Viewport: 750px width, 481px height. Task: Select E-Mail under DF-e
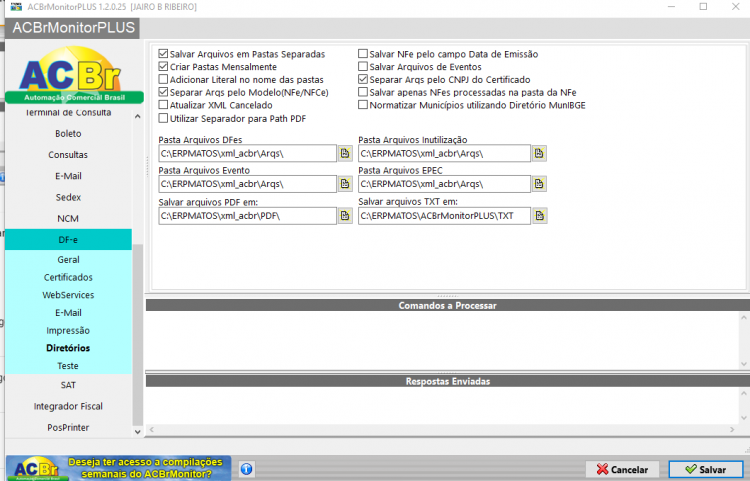pyautogui.click(x=68, y=313)
